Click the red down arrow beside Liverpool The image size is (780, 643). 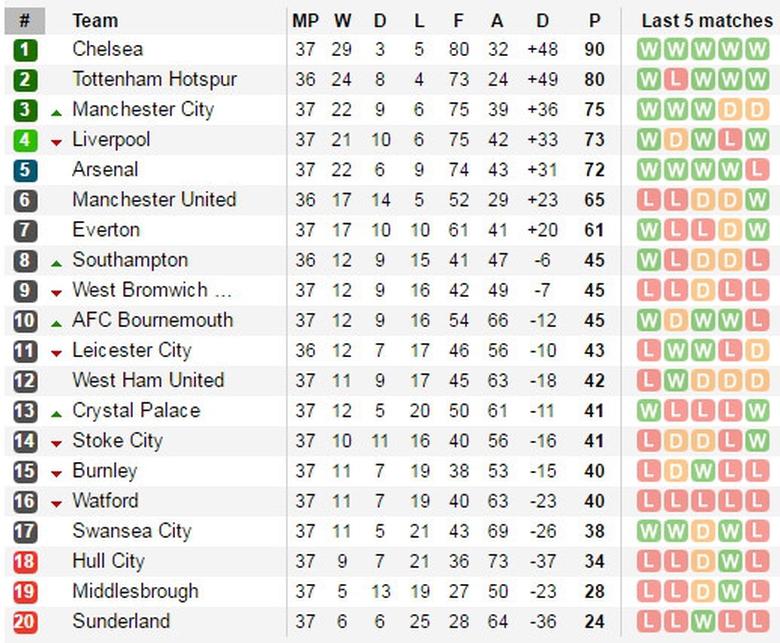56,142
